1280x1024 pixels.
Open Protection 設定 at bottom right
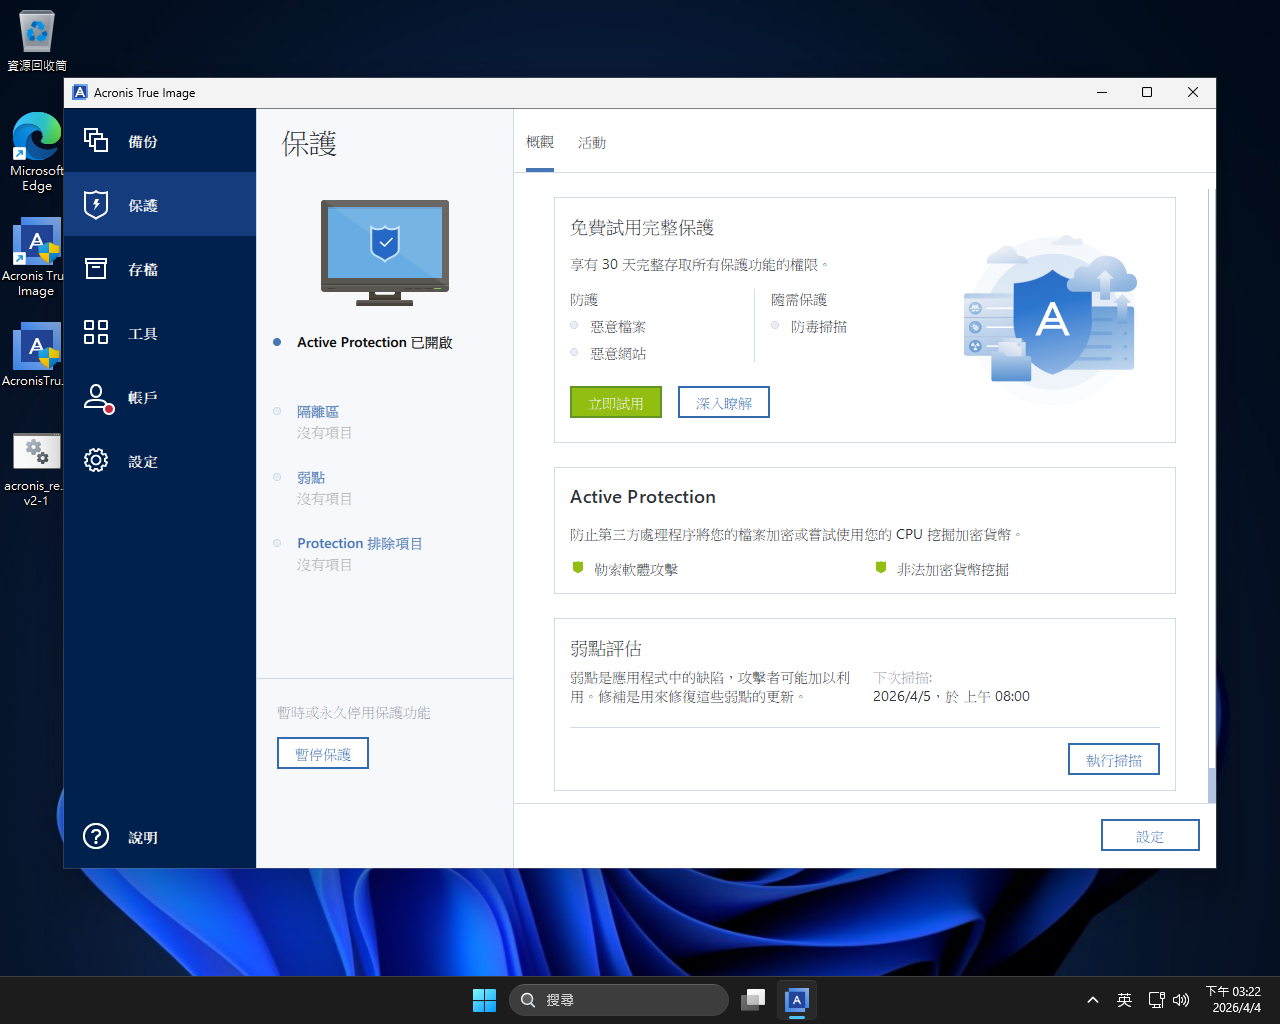point(1150,834)
